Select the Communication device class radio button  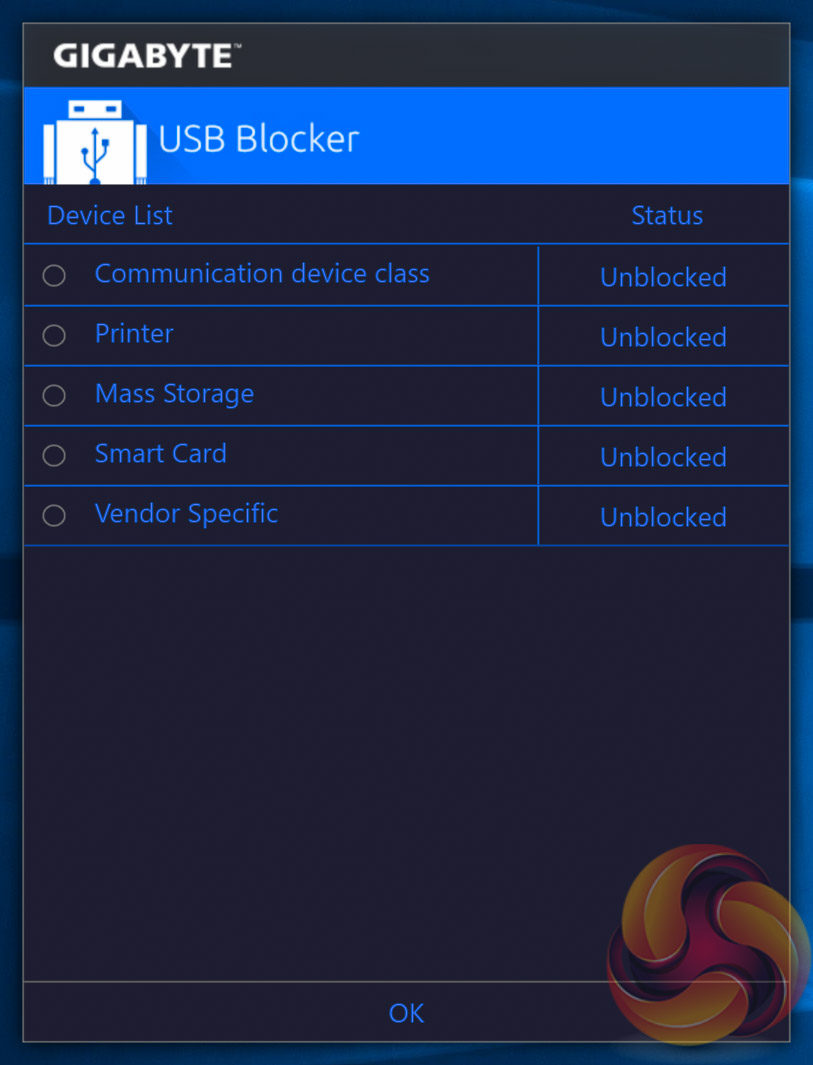(x=54, y=275)
